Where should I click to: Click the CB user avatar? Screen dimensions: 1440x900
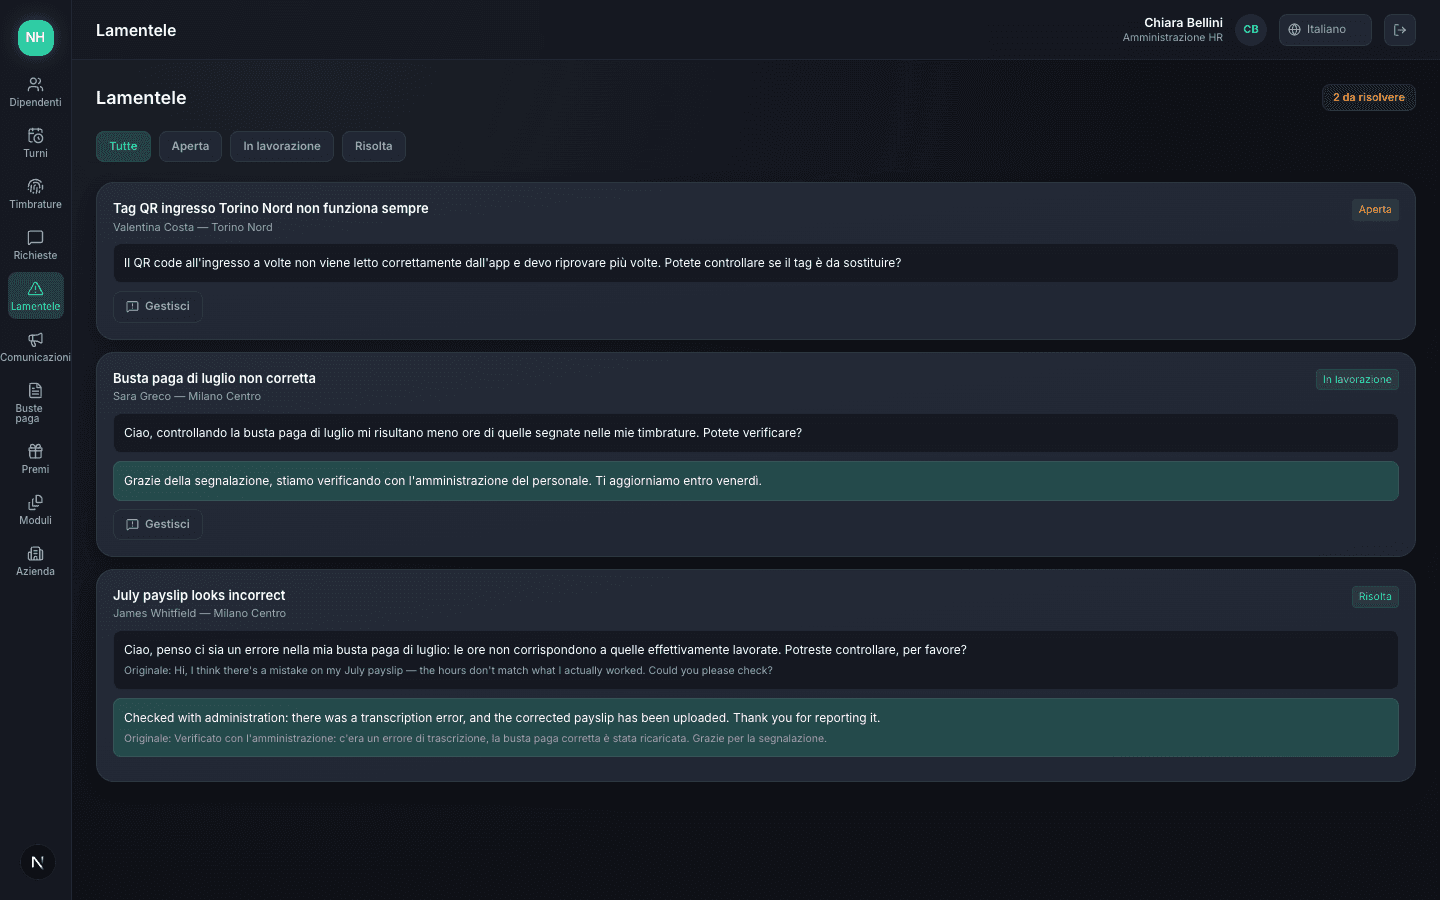pyautogui.click(x=1251, y=30)
